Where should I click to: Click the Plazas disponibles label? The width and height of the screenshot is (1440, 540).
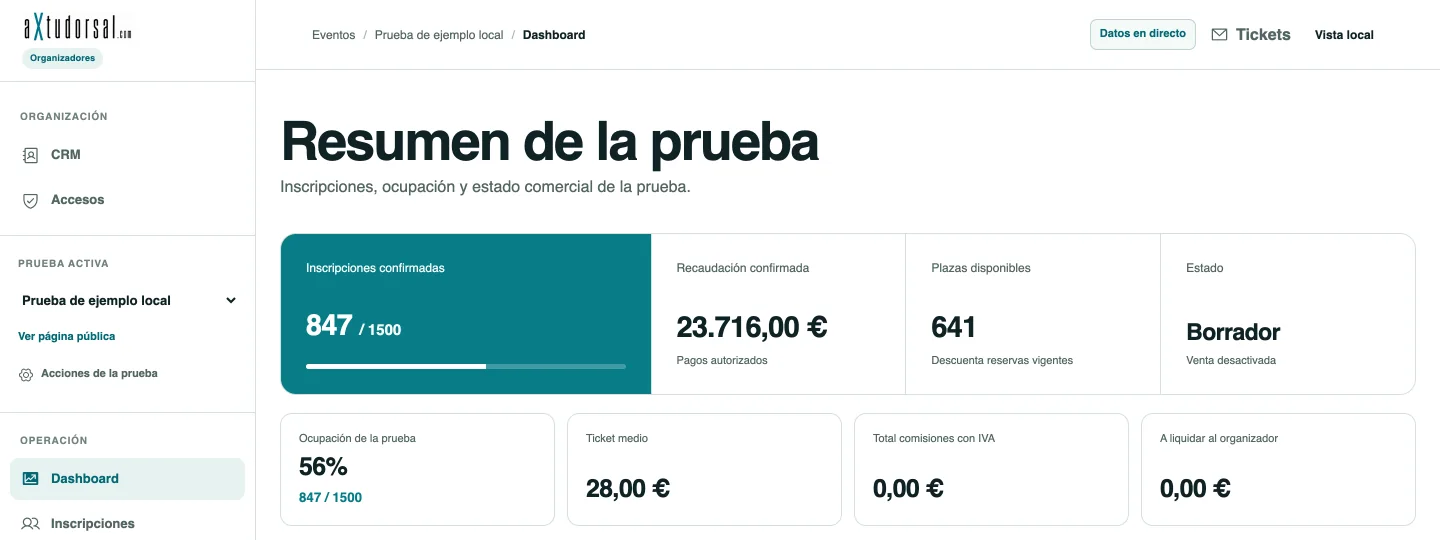[x=981, y=268]
